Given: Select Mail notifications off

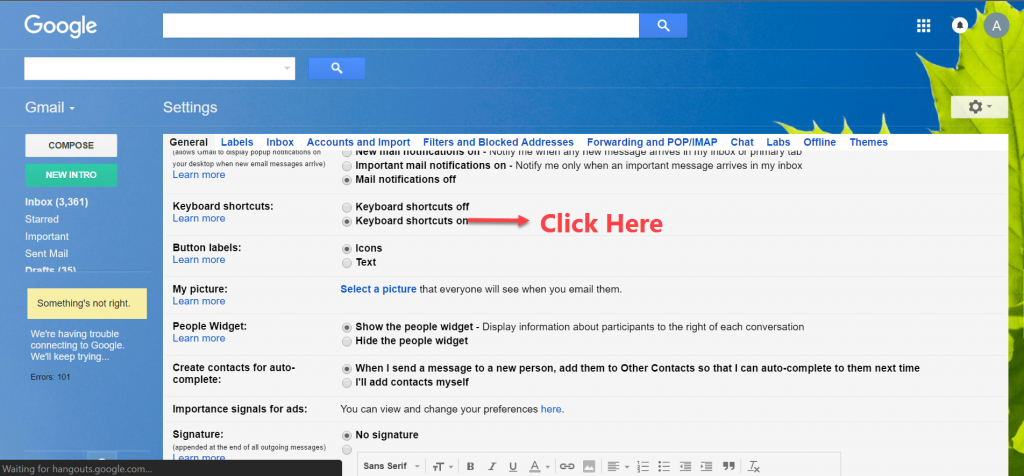Looking at the screenshot, I should pyautogui.click(x=347, y=180).
